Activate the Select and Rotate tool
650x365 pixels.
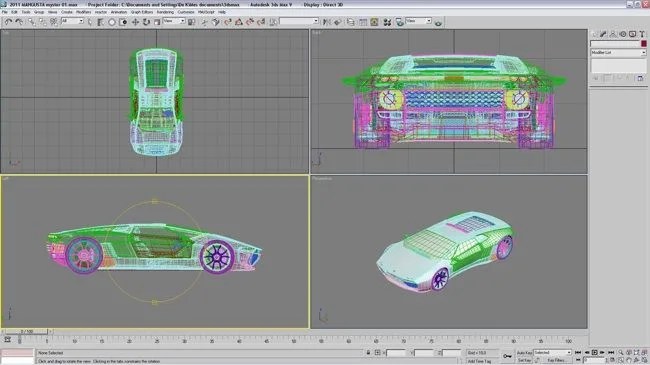tap(146, 22)
